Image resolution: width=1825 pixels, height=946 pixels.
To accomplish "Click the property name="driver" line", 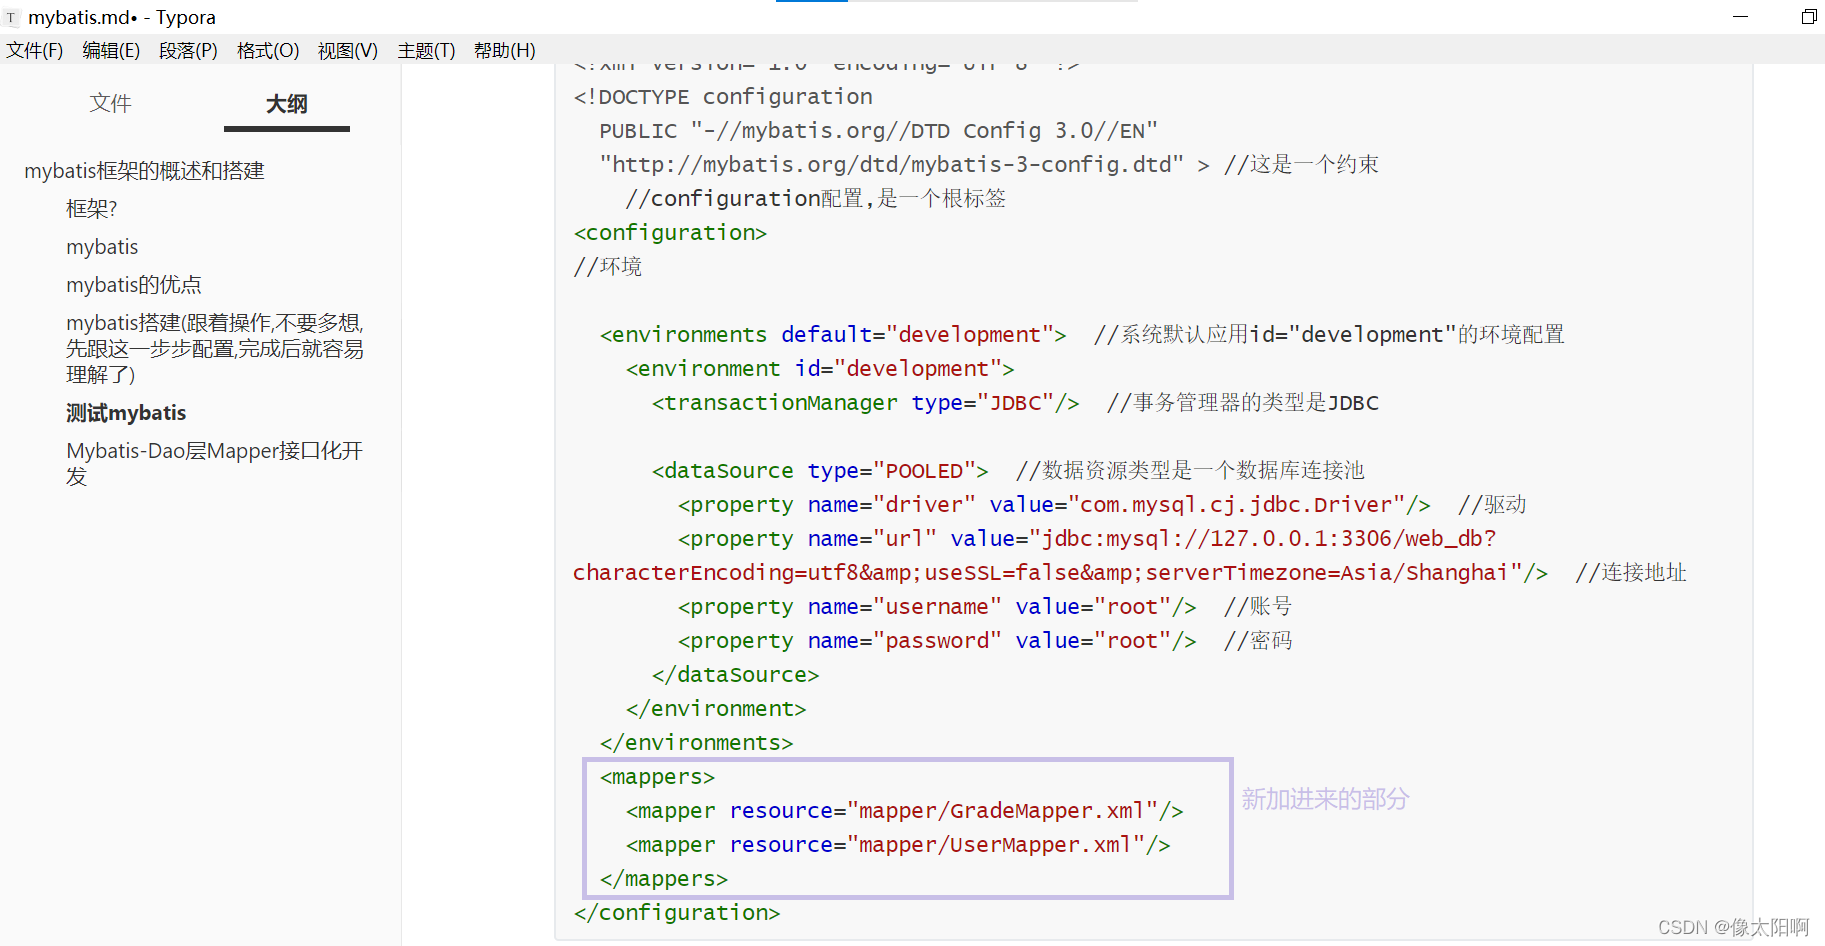I will 1102,505.
